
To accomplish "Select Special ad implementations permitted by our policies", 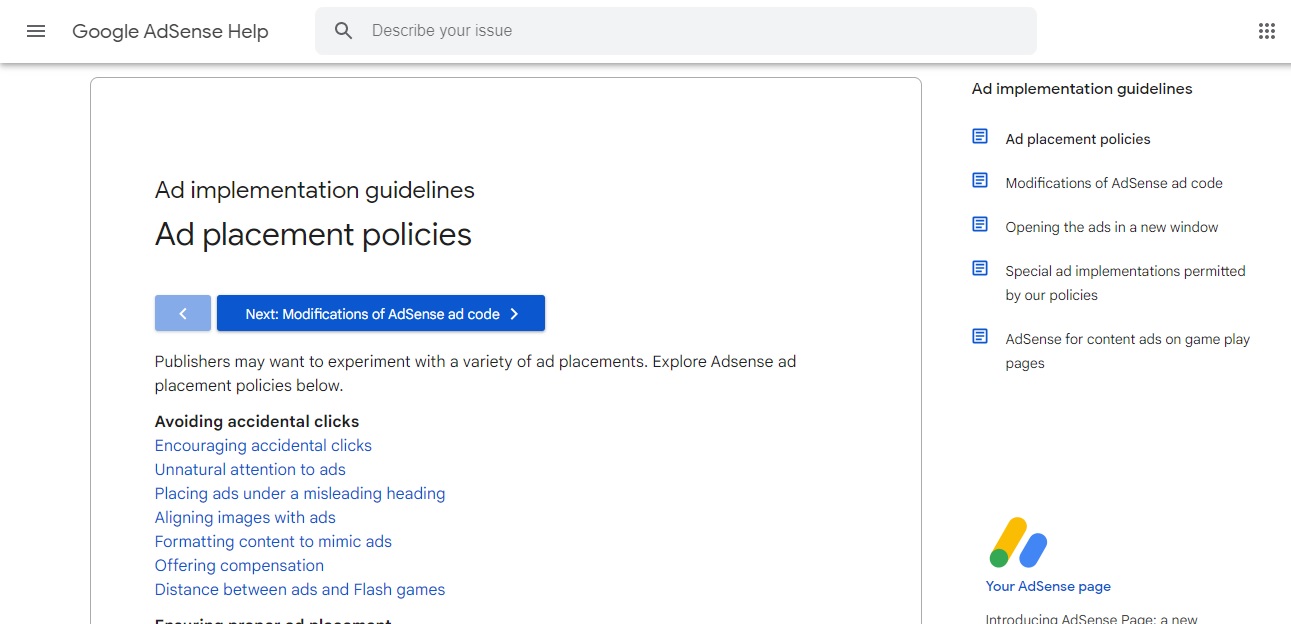I will pos(1126,283).
